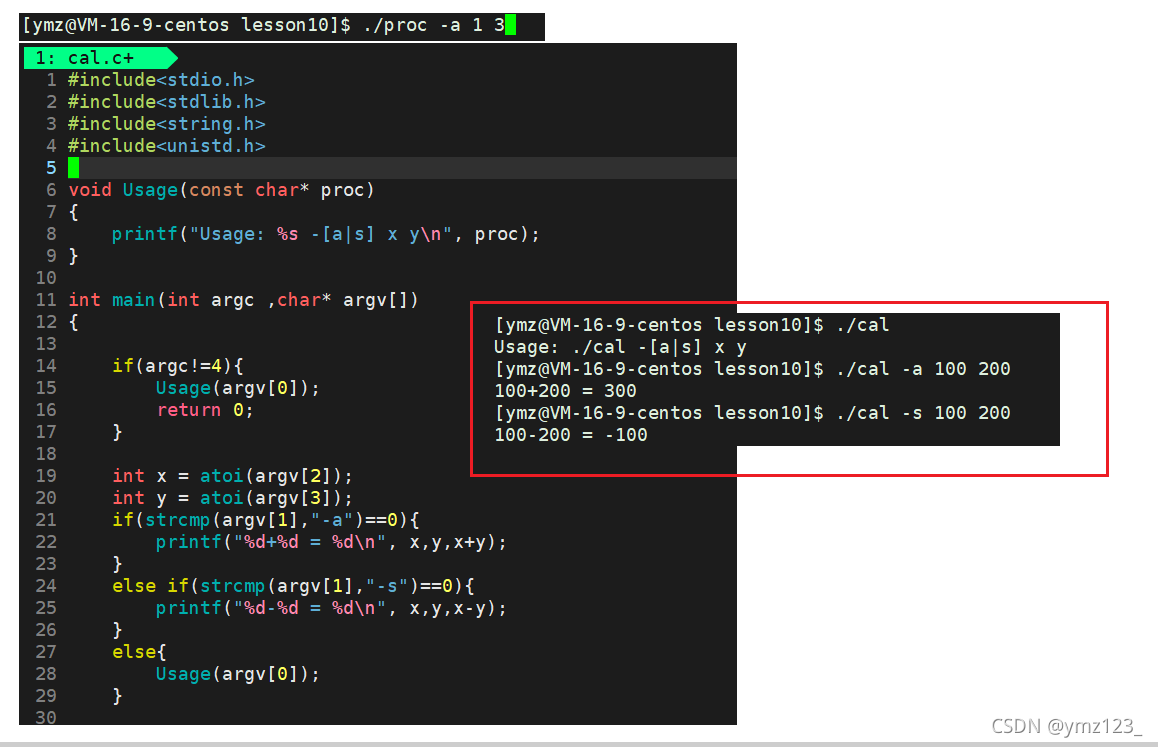Click the cursor after ./proc -a 1 3

(510, 25)
